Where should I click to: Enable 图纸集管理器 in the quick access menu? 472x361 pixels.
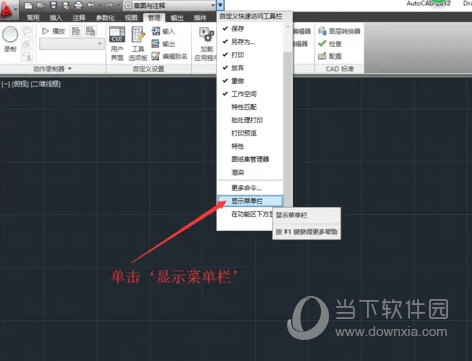(x=250, y=159)
